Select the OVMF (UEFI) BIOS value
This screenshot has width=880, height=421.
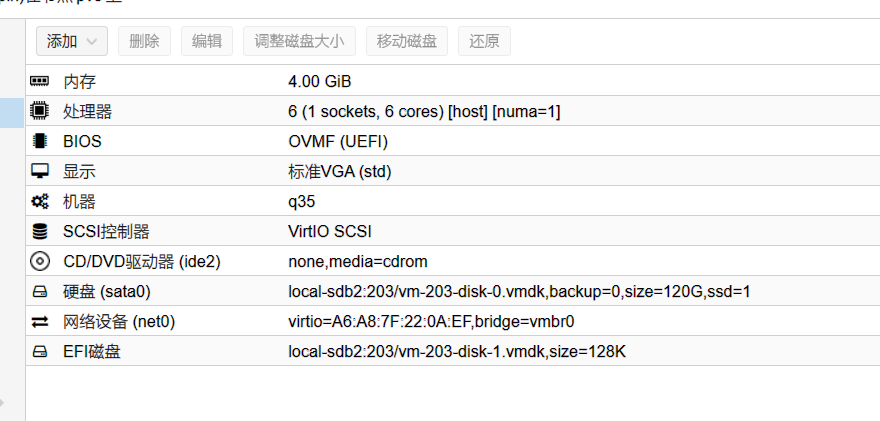pos(338,141)
